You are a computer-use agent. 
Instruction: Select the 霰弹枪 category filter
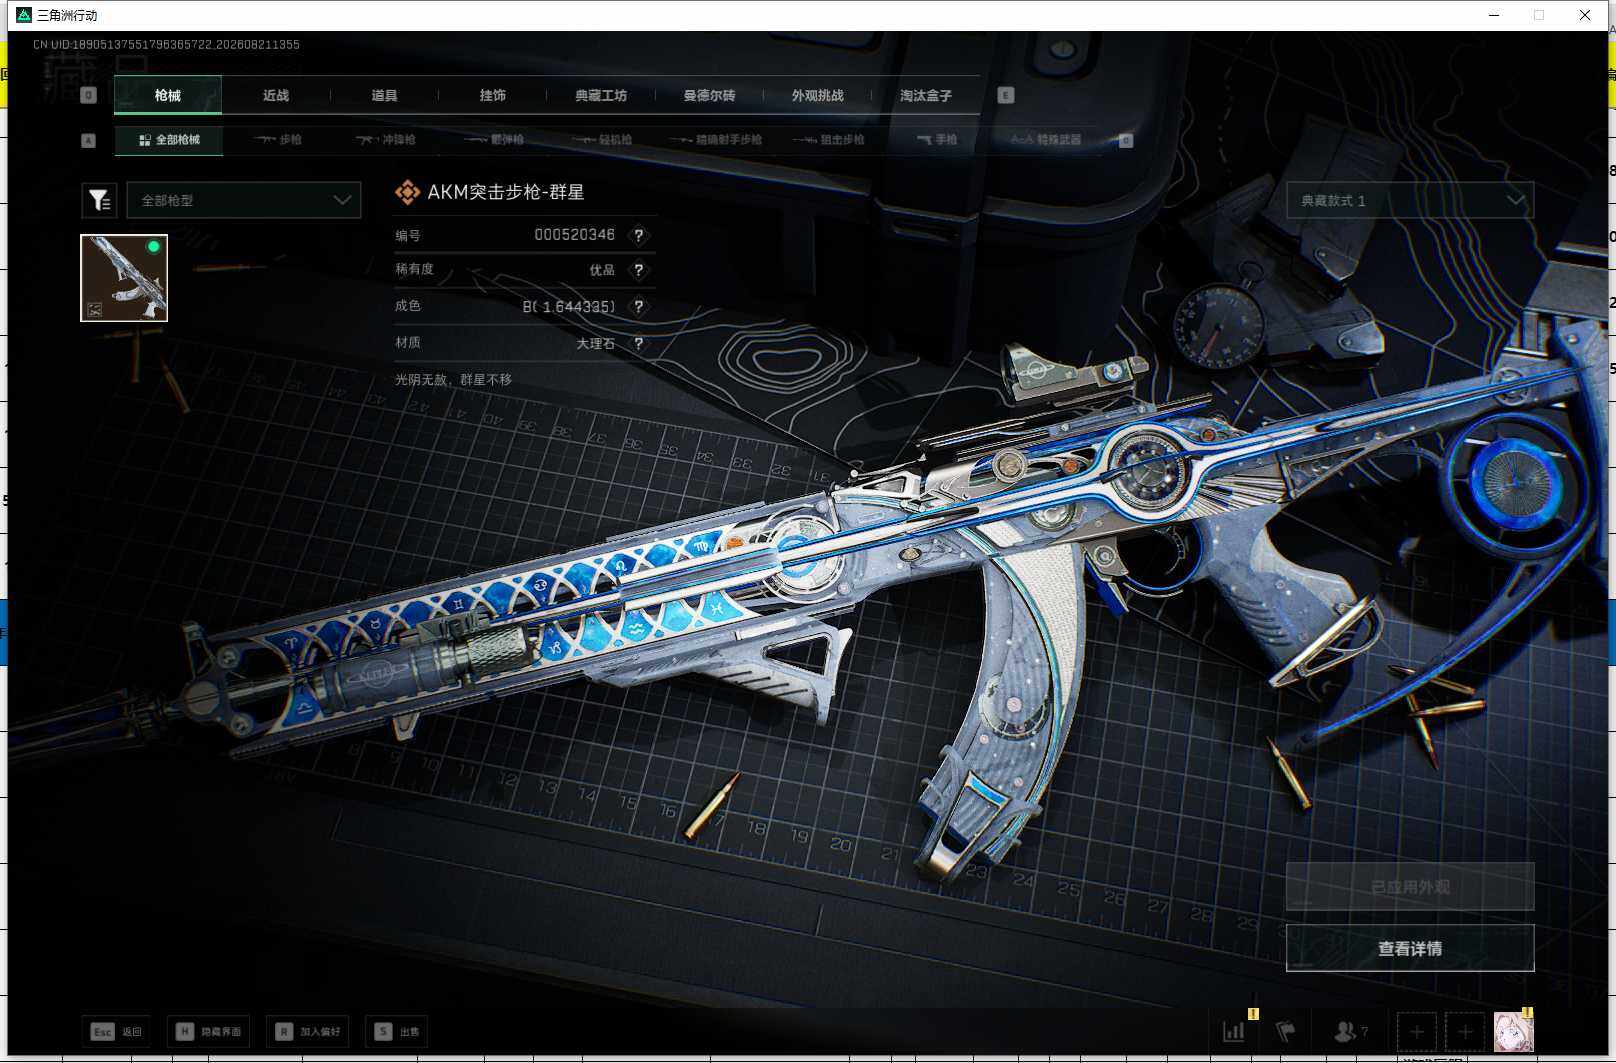coord(493,140)
